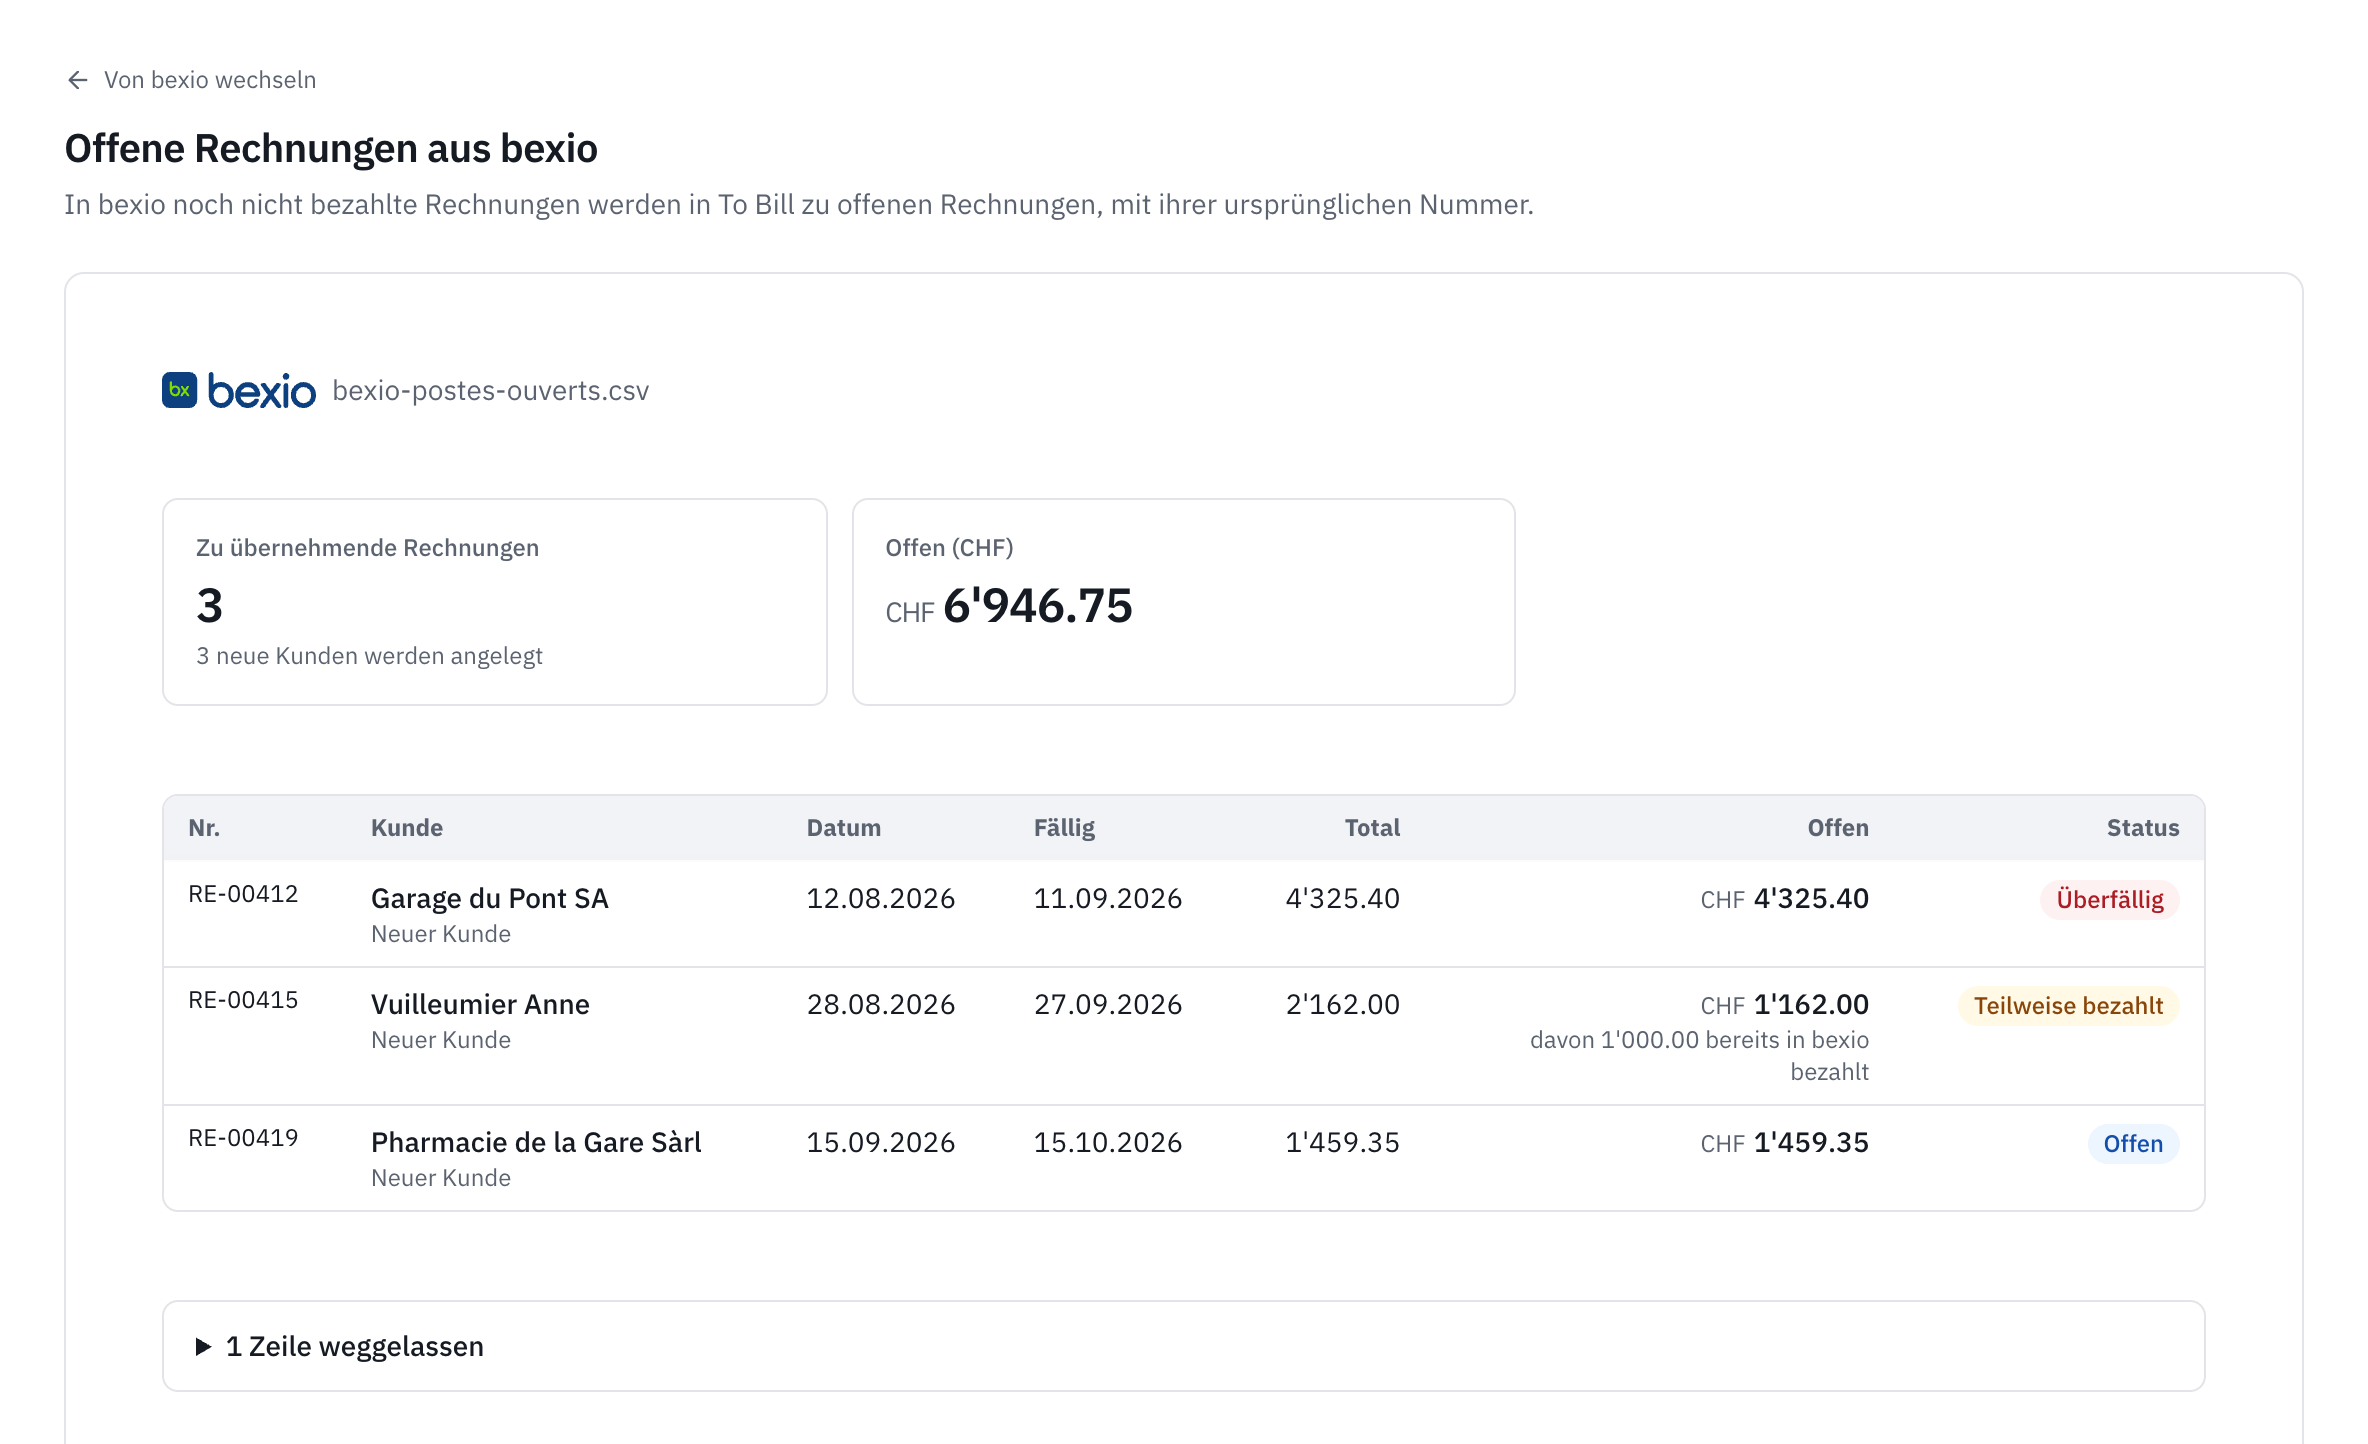This screenshot has width=2368, height=1444.
Task: Click customer 'Vuilleumier Anne'
Action: pos(480,1004)
